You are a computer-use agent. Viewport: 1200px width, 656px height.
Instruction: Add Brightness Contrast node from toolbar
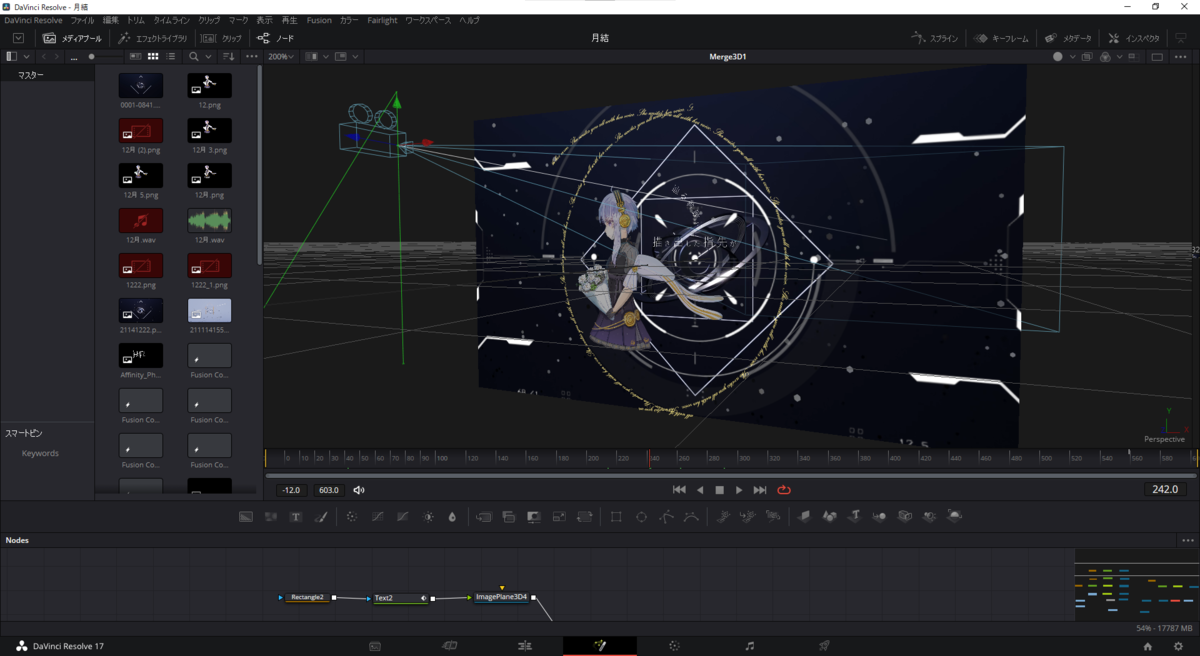(x=428, y=517)
